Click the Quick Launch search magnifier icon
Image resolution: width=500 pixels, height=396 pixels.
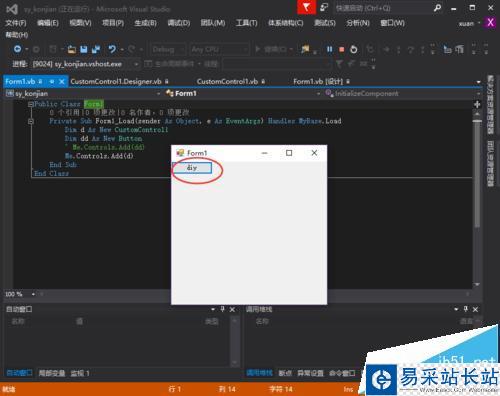click(438, 8)
